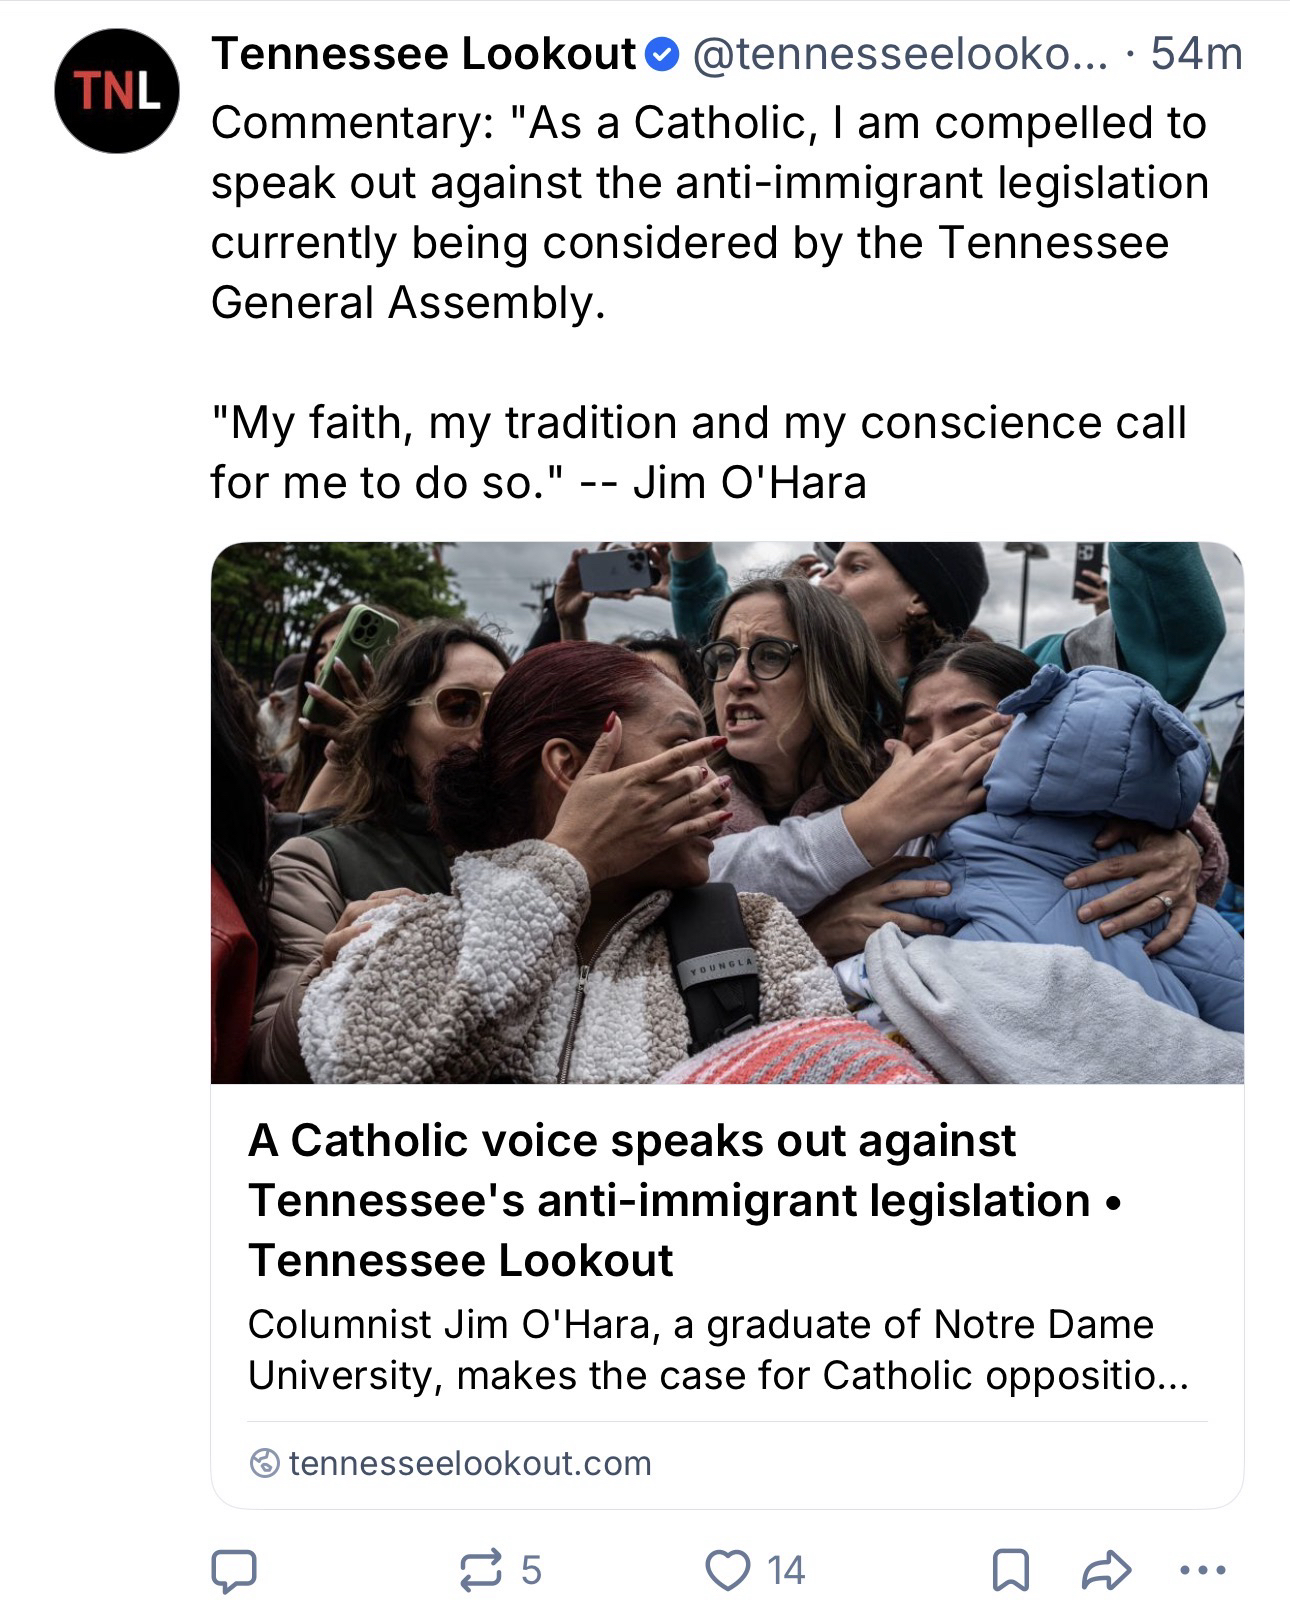
Task: Click the blue verified badge
Action: (x=662, y=54)
